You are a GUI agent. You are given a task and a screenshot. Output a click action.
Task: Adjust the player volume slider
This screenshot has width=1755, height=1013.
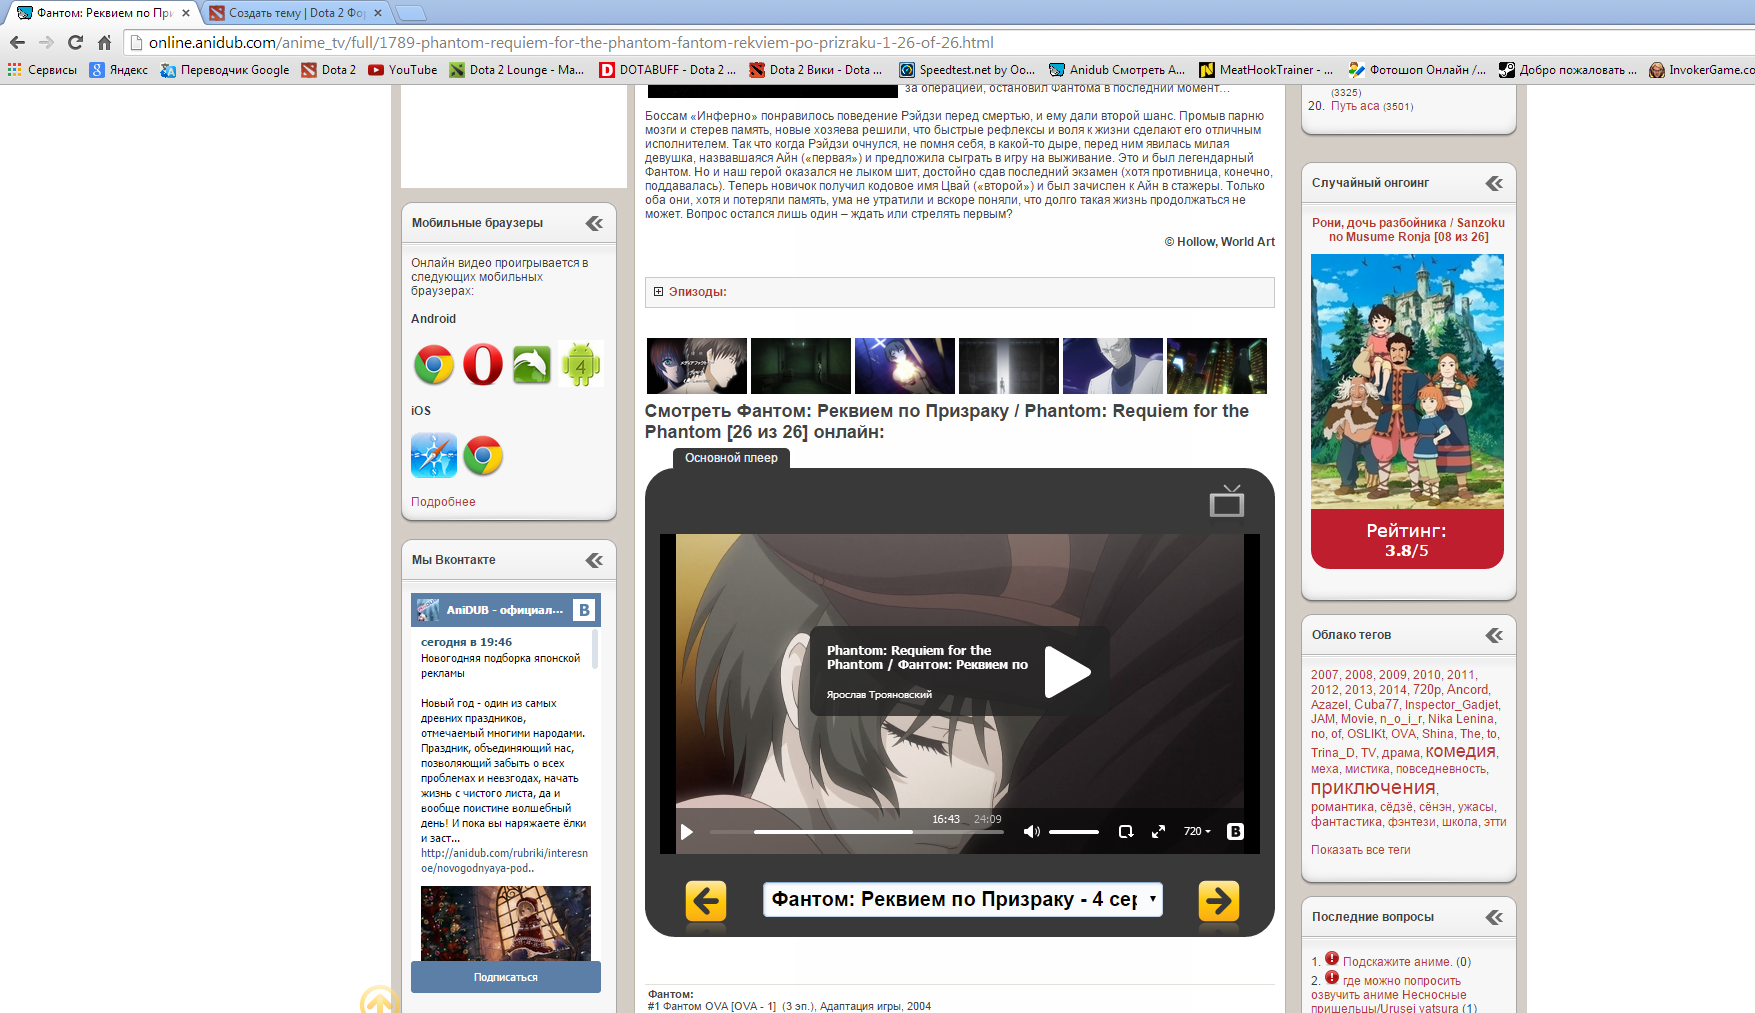coord(1074,832)
